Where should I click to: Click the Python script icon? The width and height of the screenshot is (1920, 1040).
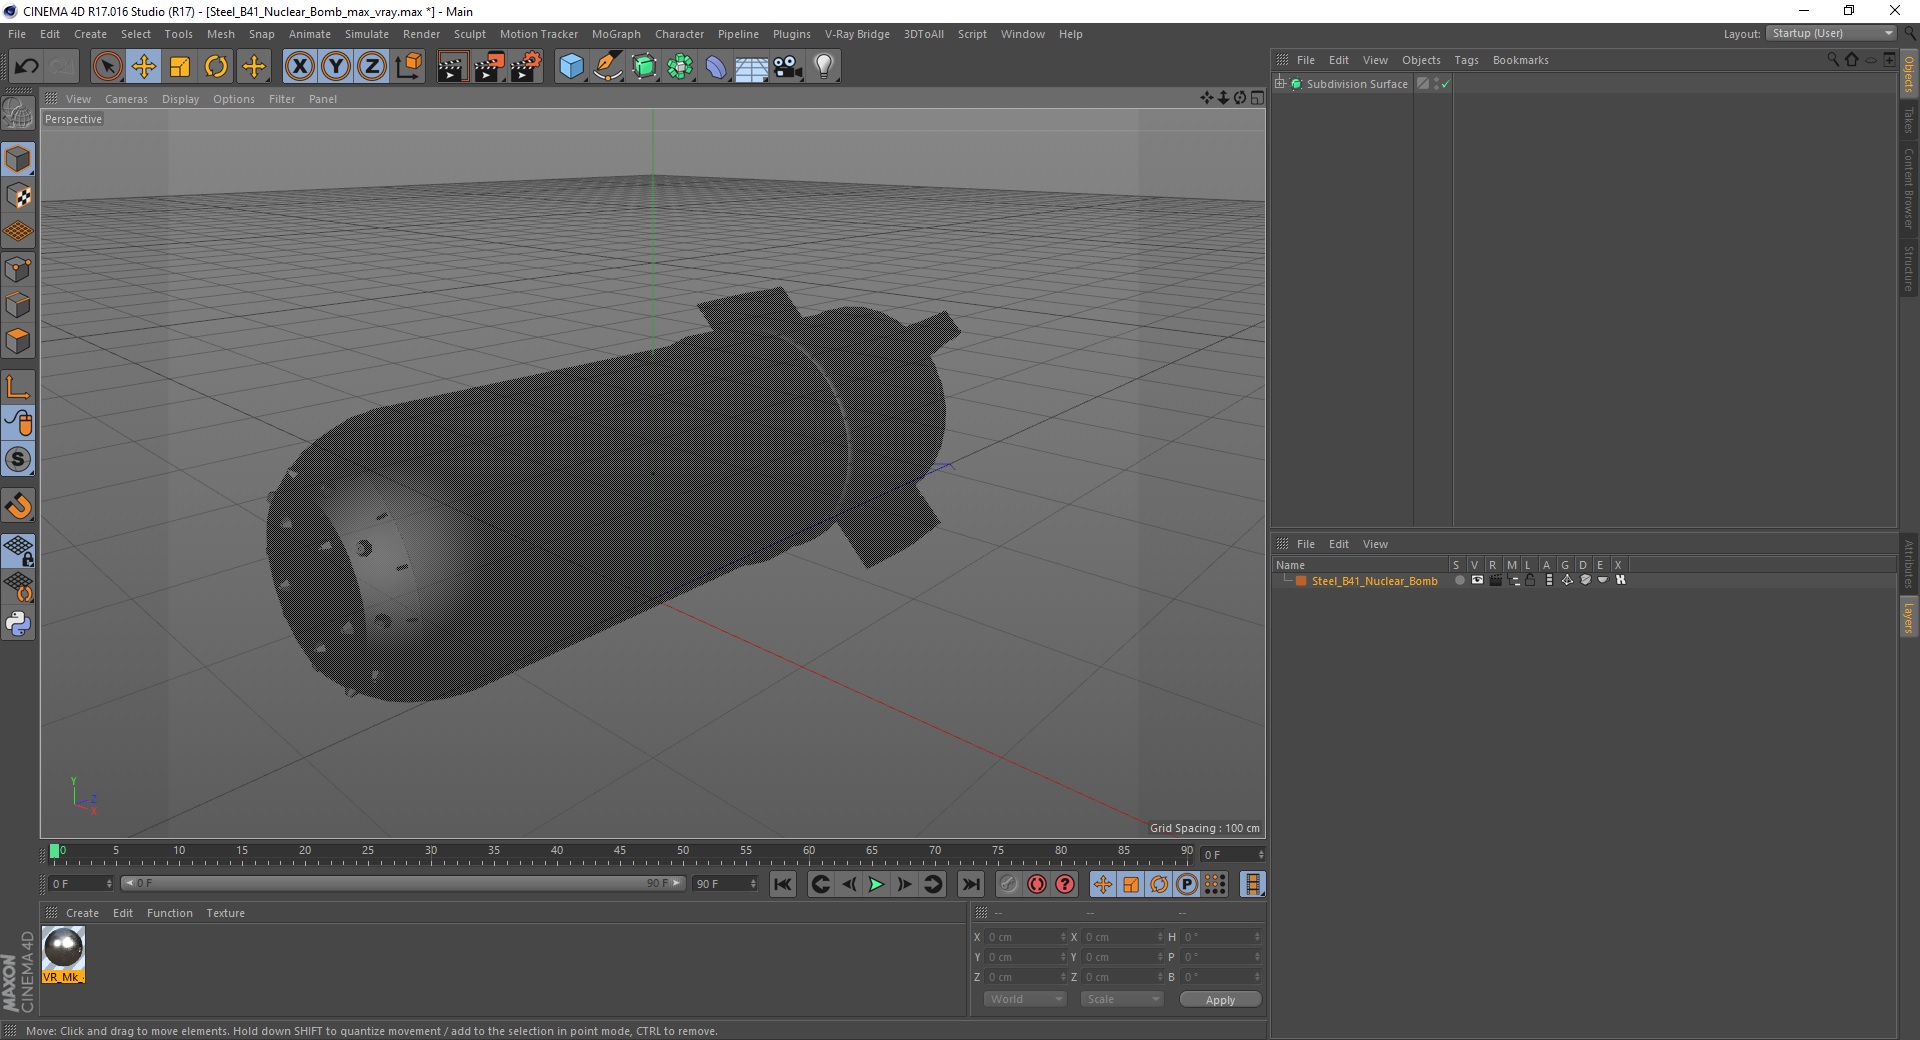pyautogui.click(x=18, y=624)
